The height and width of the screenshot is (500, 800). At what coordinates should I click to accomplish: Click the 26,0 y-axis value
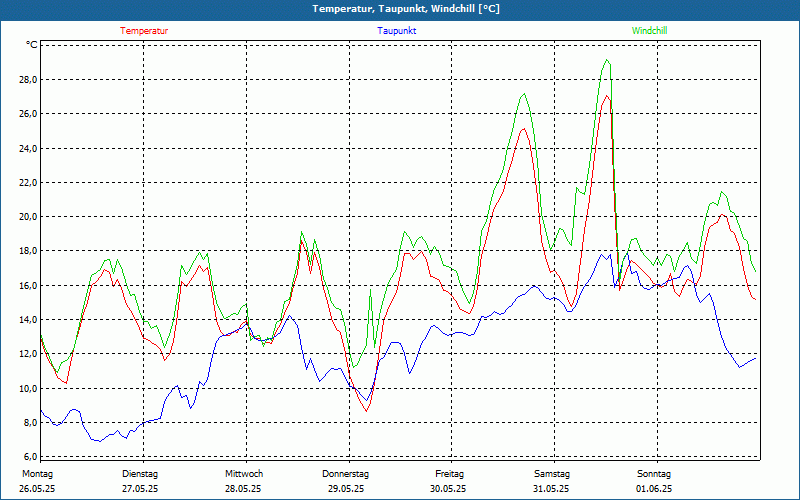(x=29, y=114)
